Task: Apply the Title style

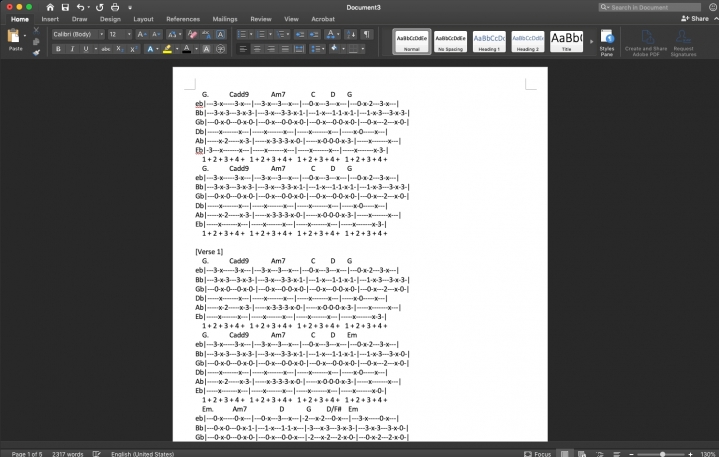Action: (x=567, y=42)
